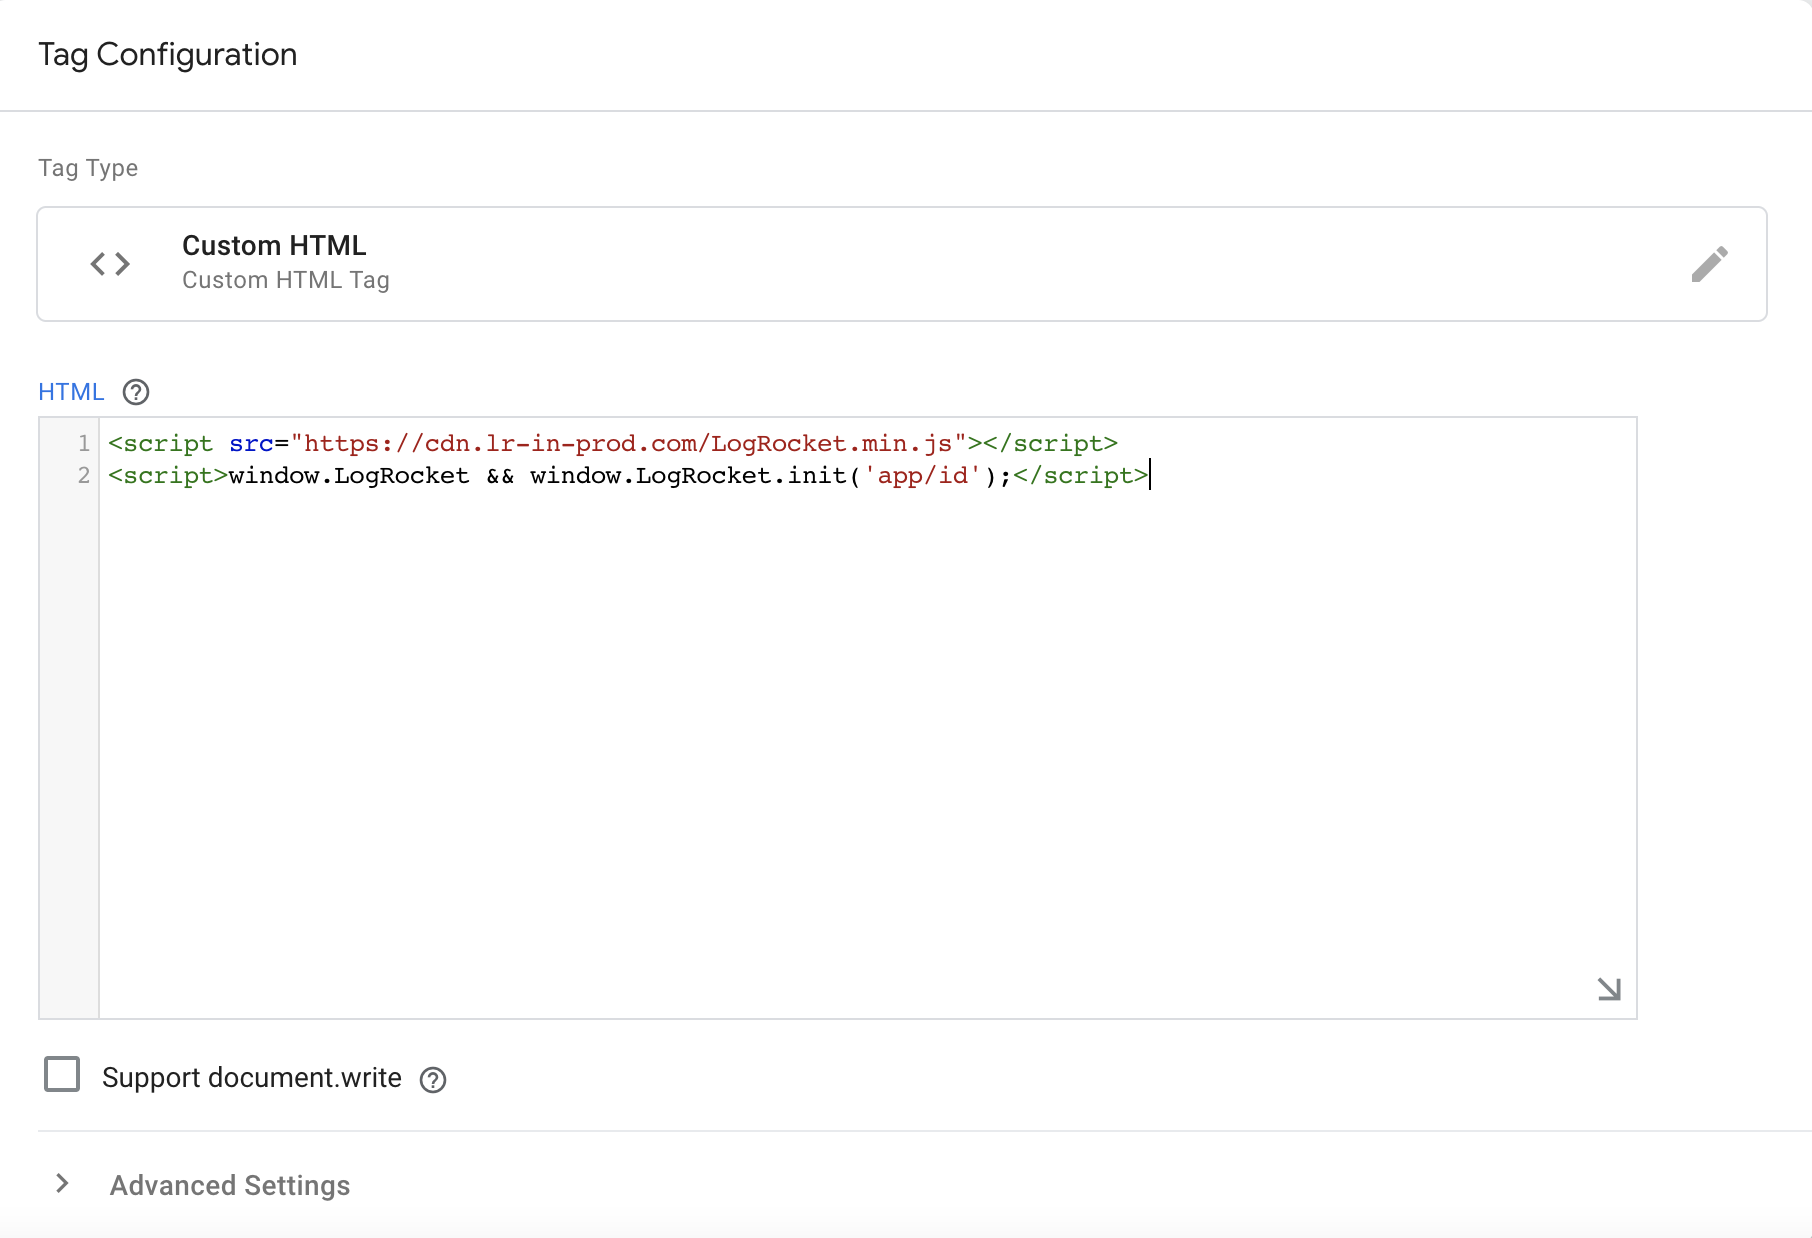Click inside the HTML code editor area
Screen dimensions: 1812x1238
click(x=868, y=718)
